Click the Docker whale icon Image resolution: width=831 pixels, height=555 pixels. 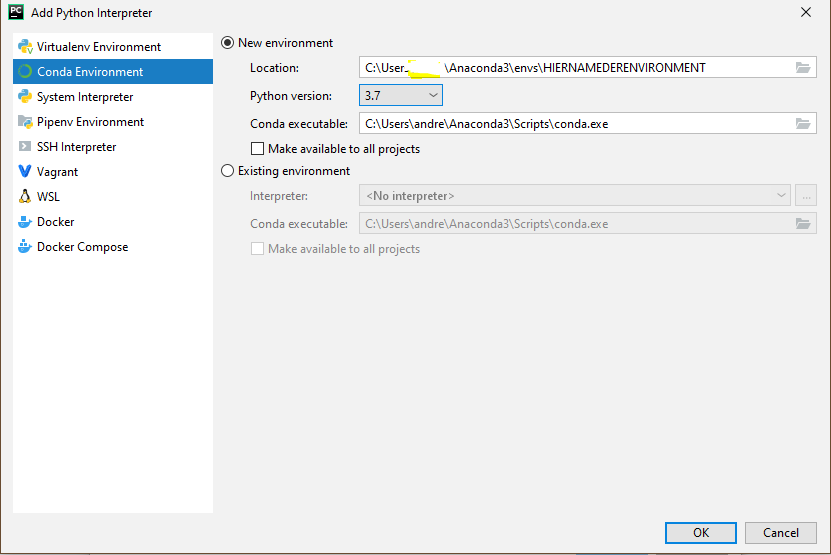25,222
